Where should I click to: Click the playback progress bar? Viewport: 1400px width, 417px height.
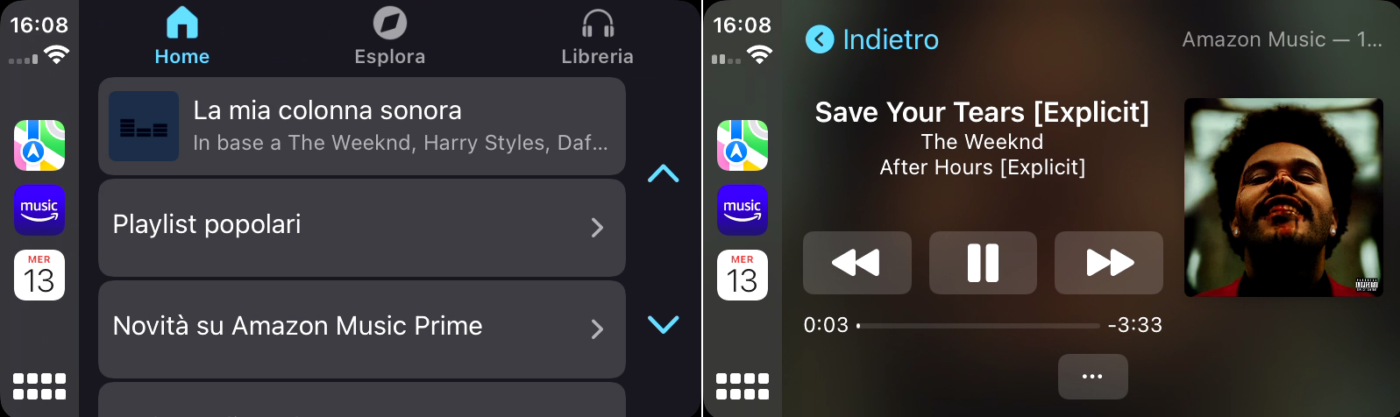[978, 326]
